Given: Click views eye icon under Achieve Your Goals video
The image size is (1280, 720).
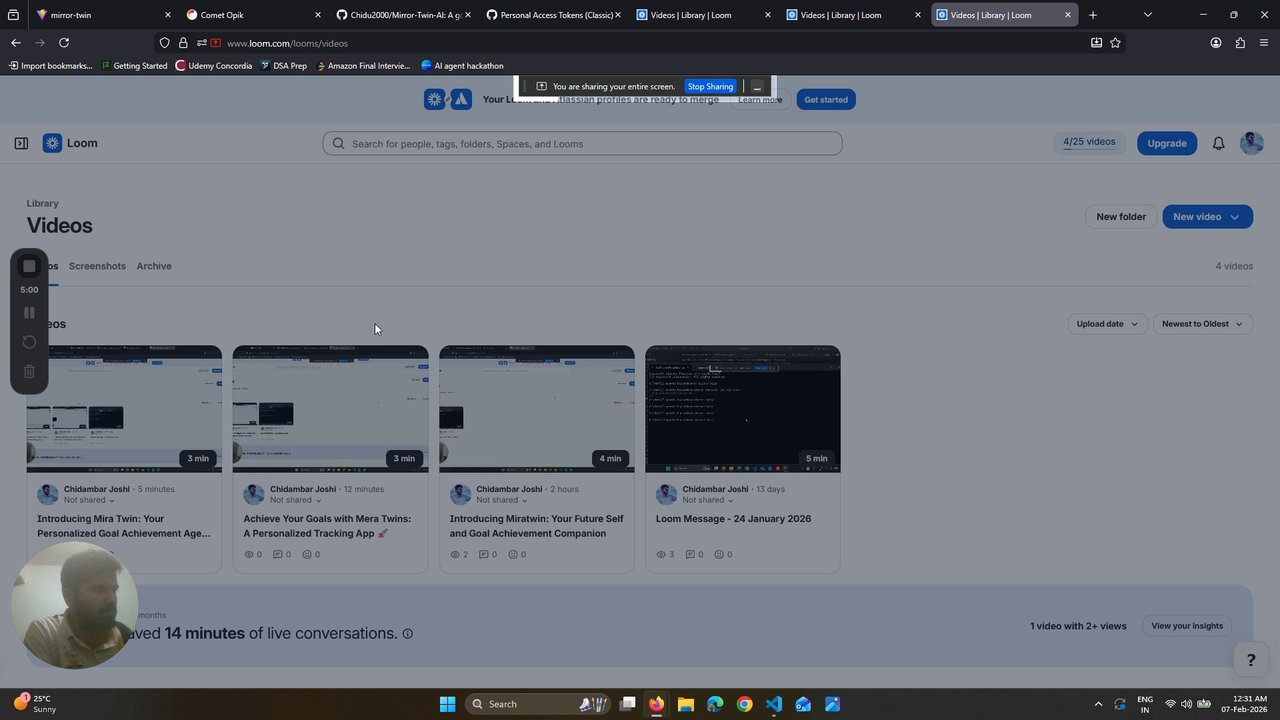Looking at the screenshot, I should pos(250,554).
